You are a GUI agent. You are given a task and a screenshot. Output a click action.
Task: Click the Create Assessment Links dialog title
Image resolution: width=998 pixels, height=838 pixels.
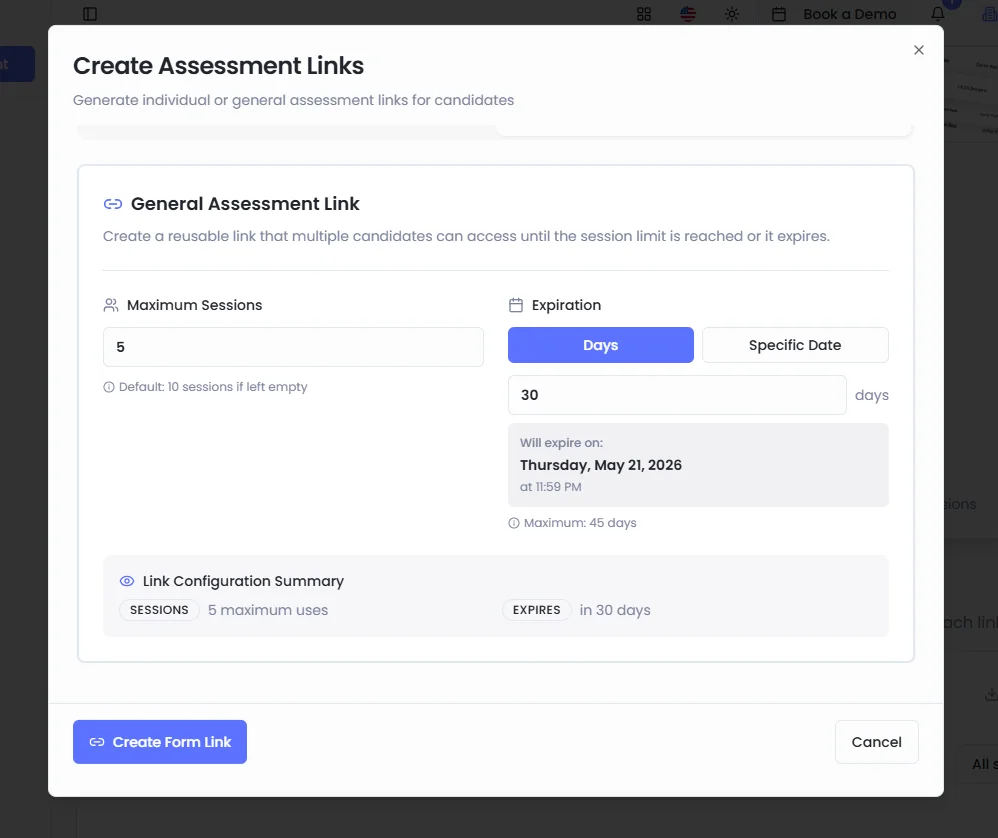(218, 66)
